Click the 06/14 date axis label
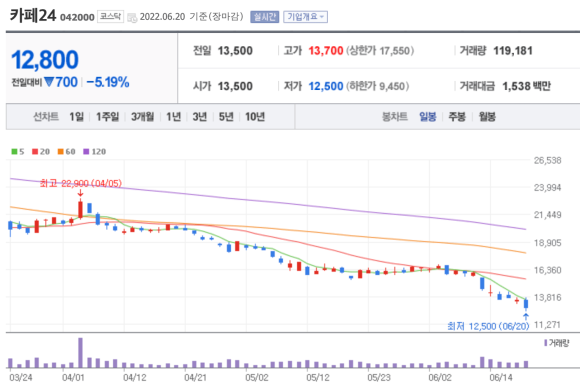The height and width of the screenshot is (389, 580). [x=501, y=378]
